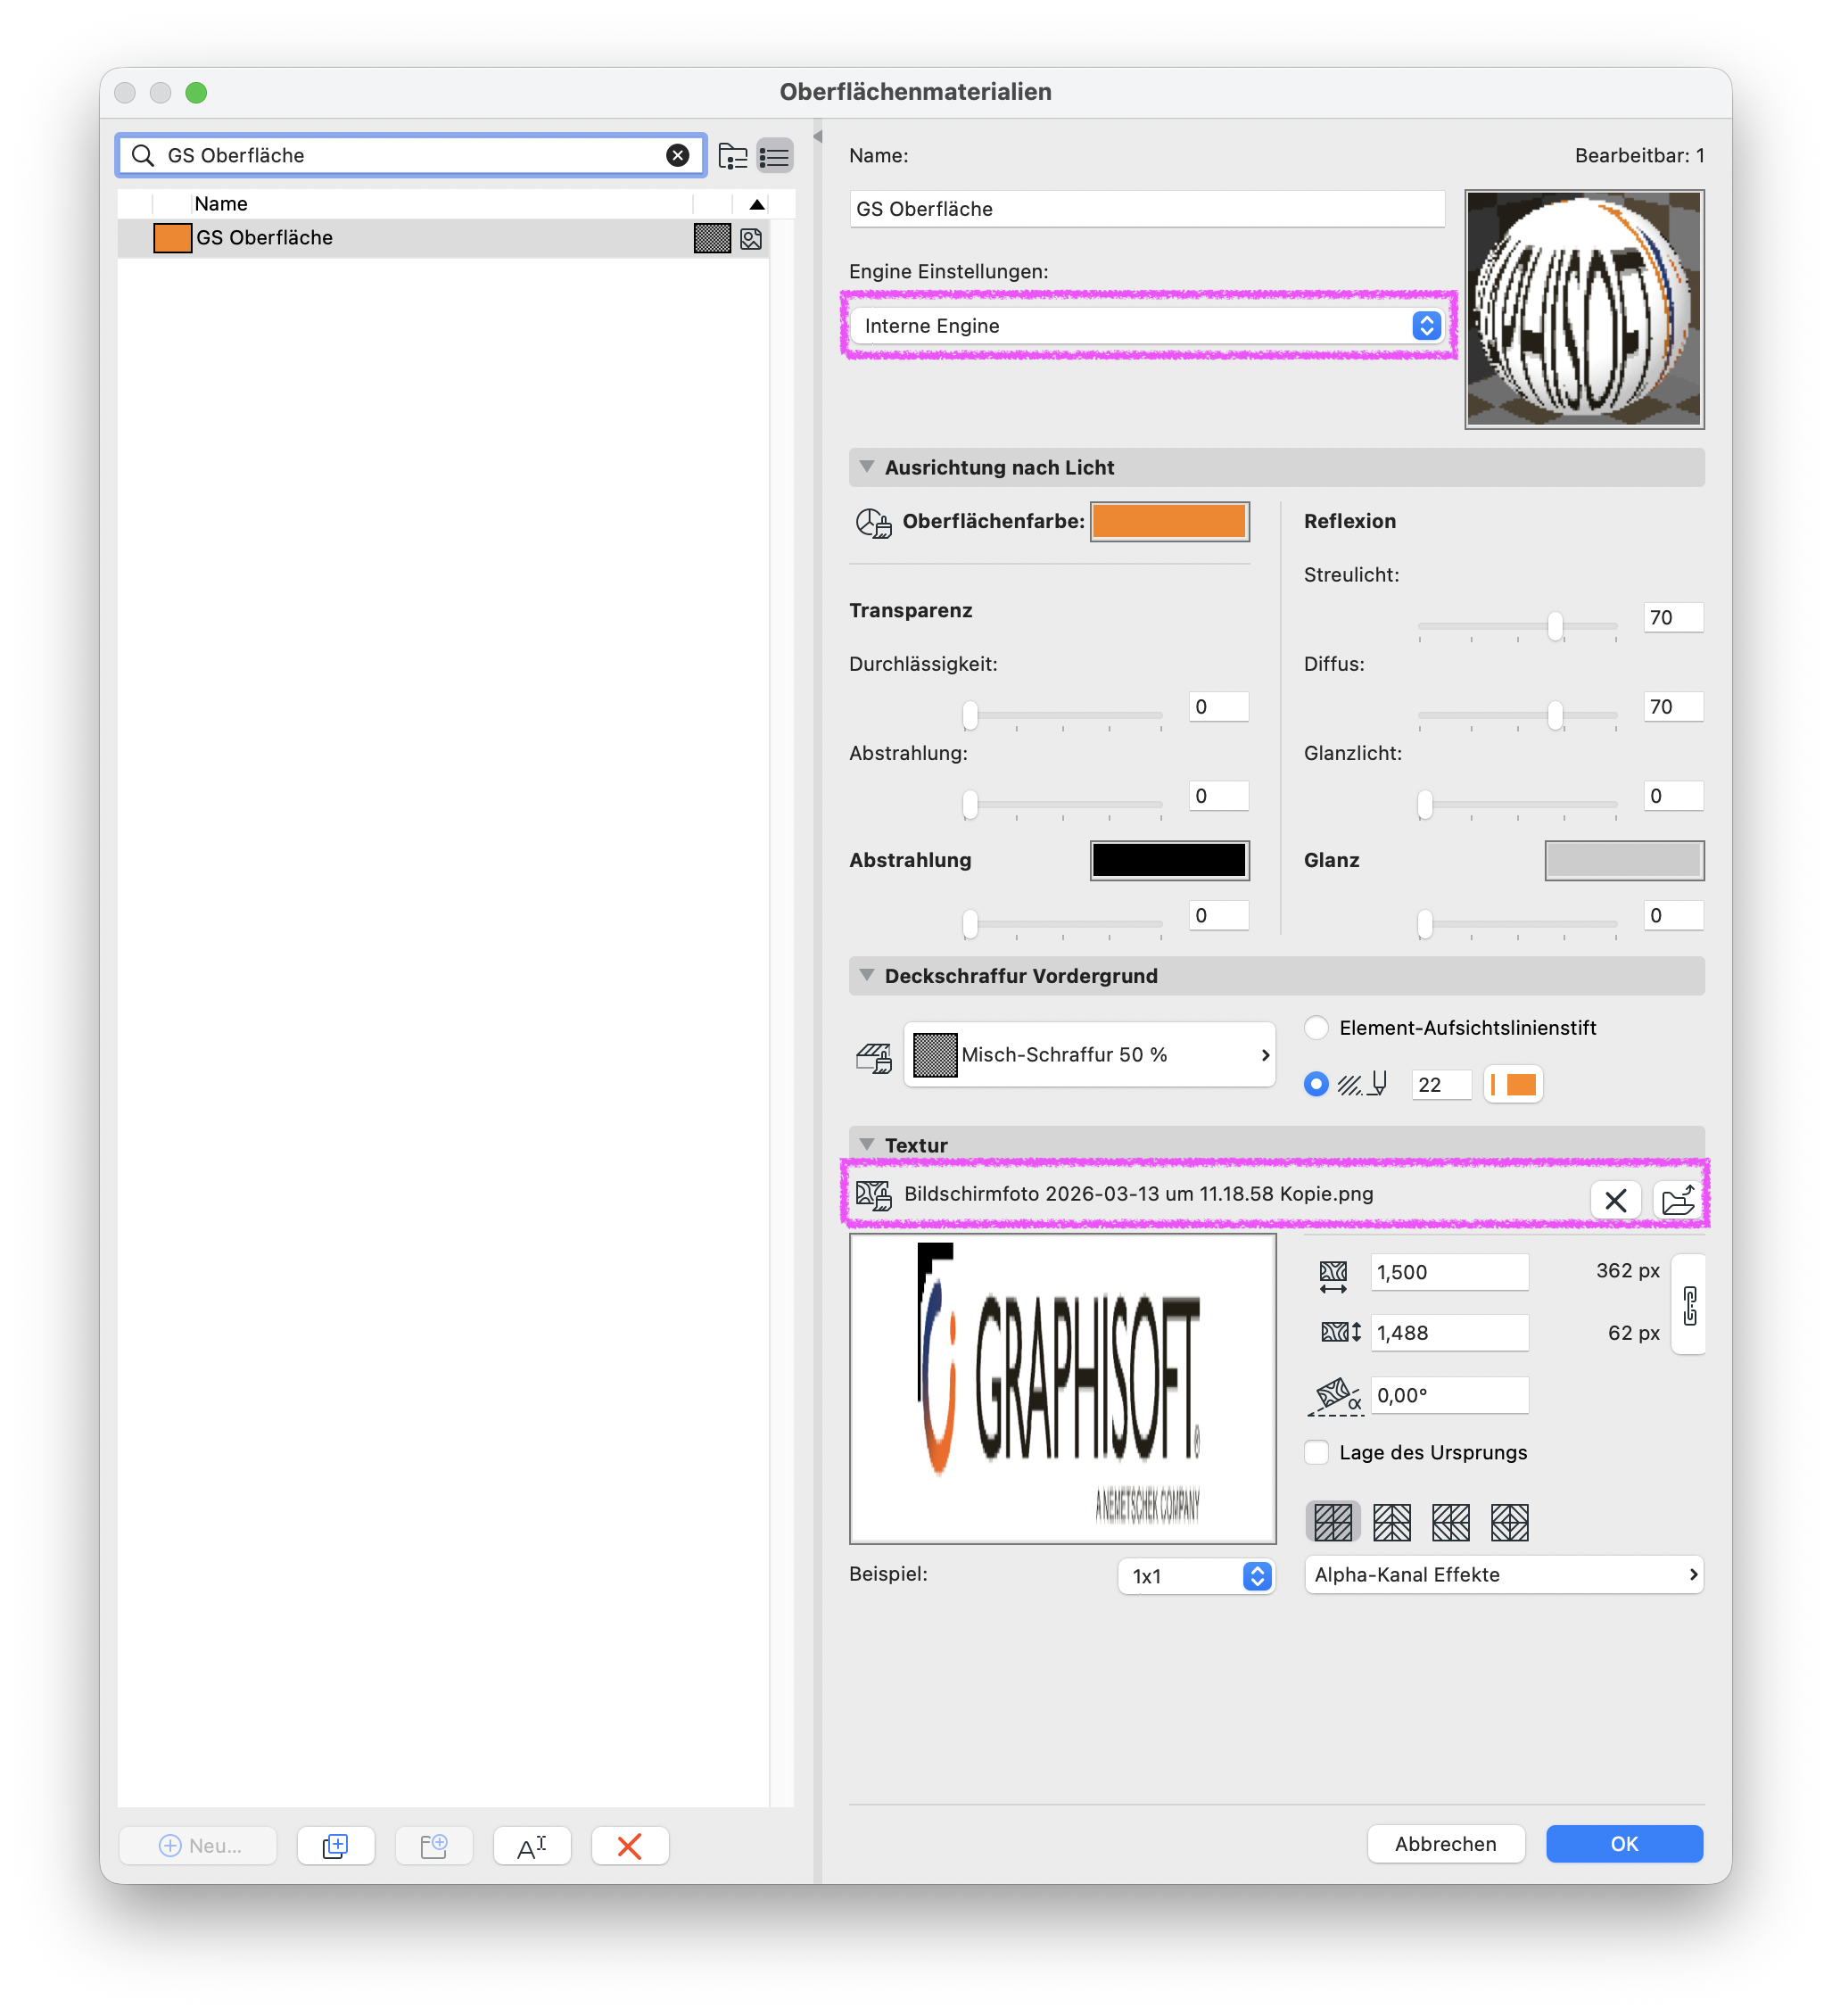1832x2016 pixels.
Task: Click the texture horizontal size icon
Action: pos(1333,1276)
